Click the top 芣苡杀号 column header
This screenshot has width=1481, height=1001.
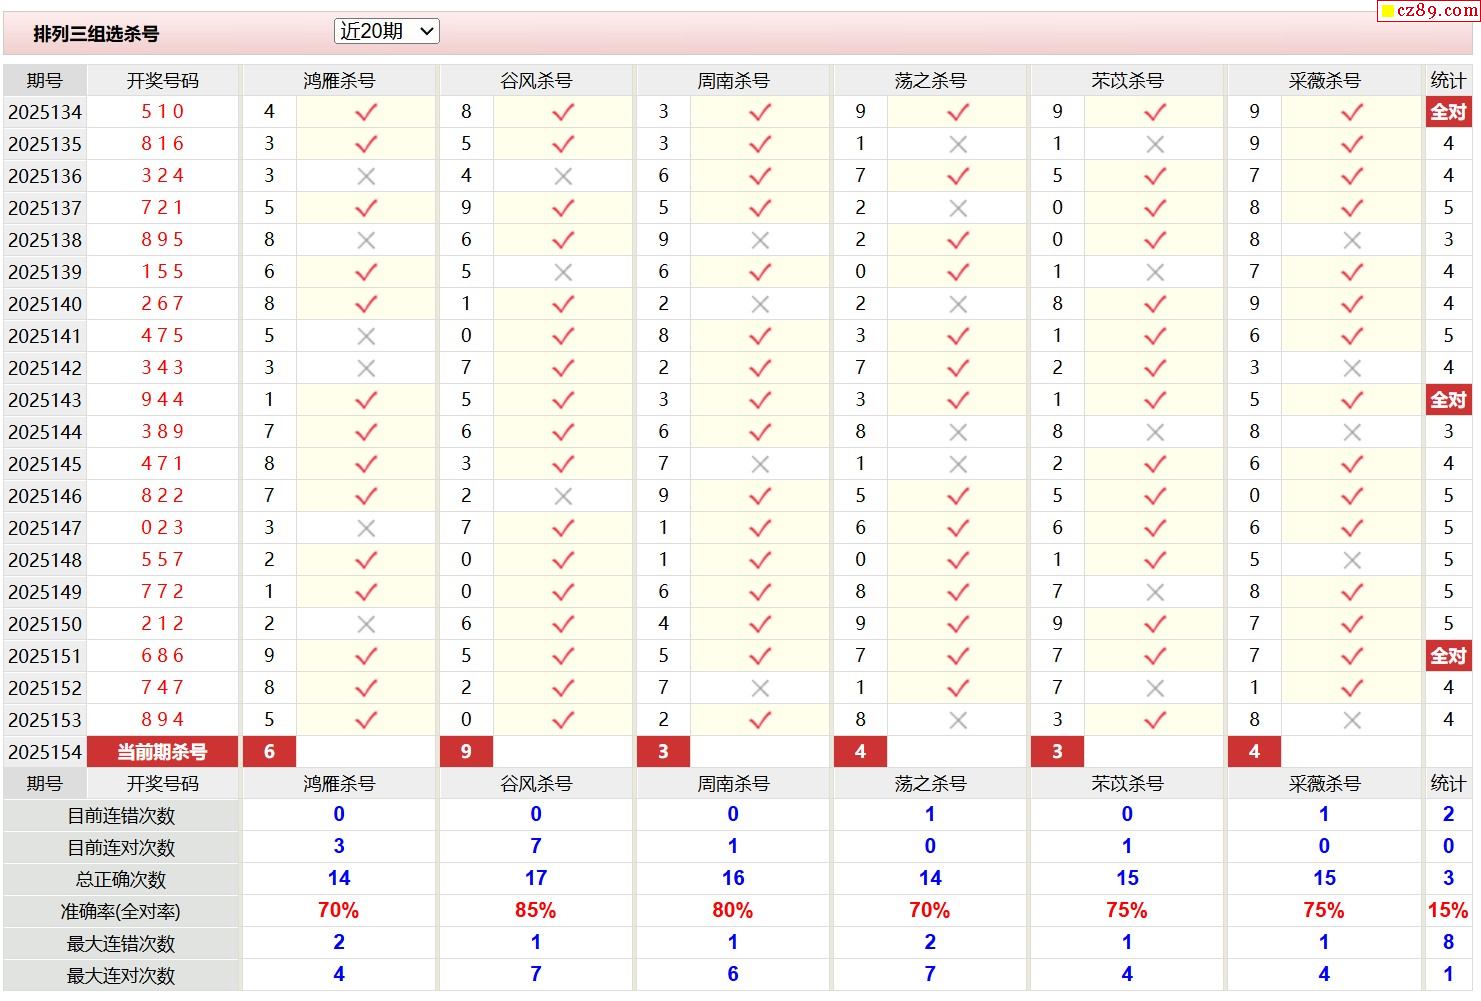coord(1127,81)
